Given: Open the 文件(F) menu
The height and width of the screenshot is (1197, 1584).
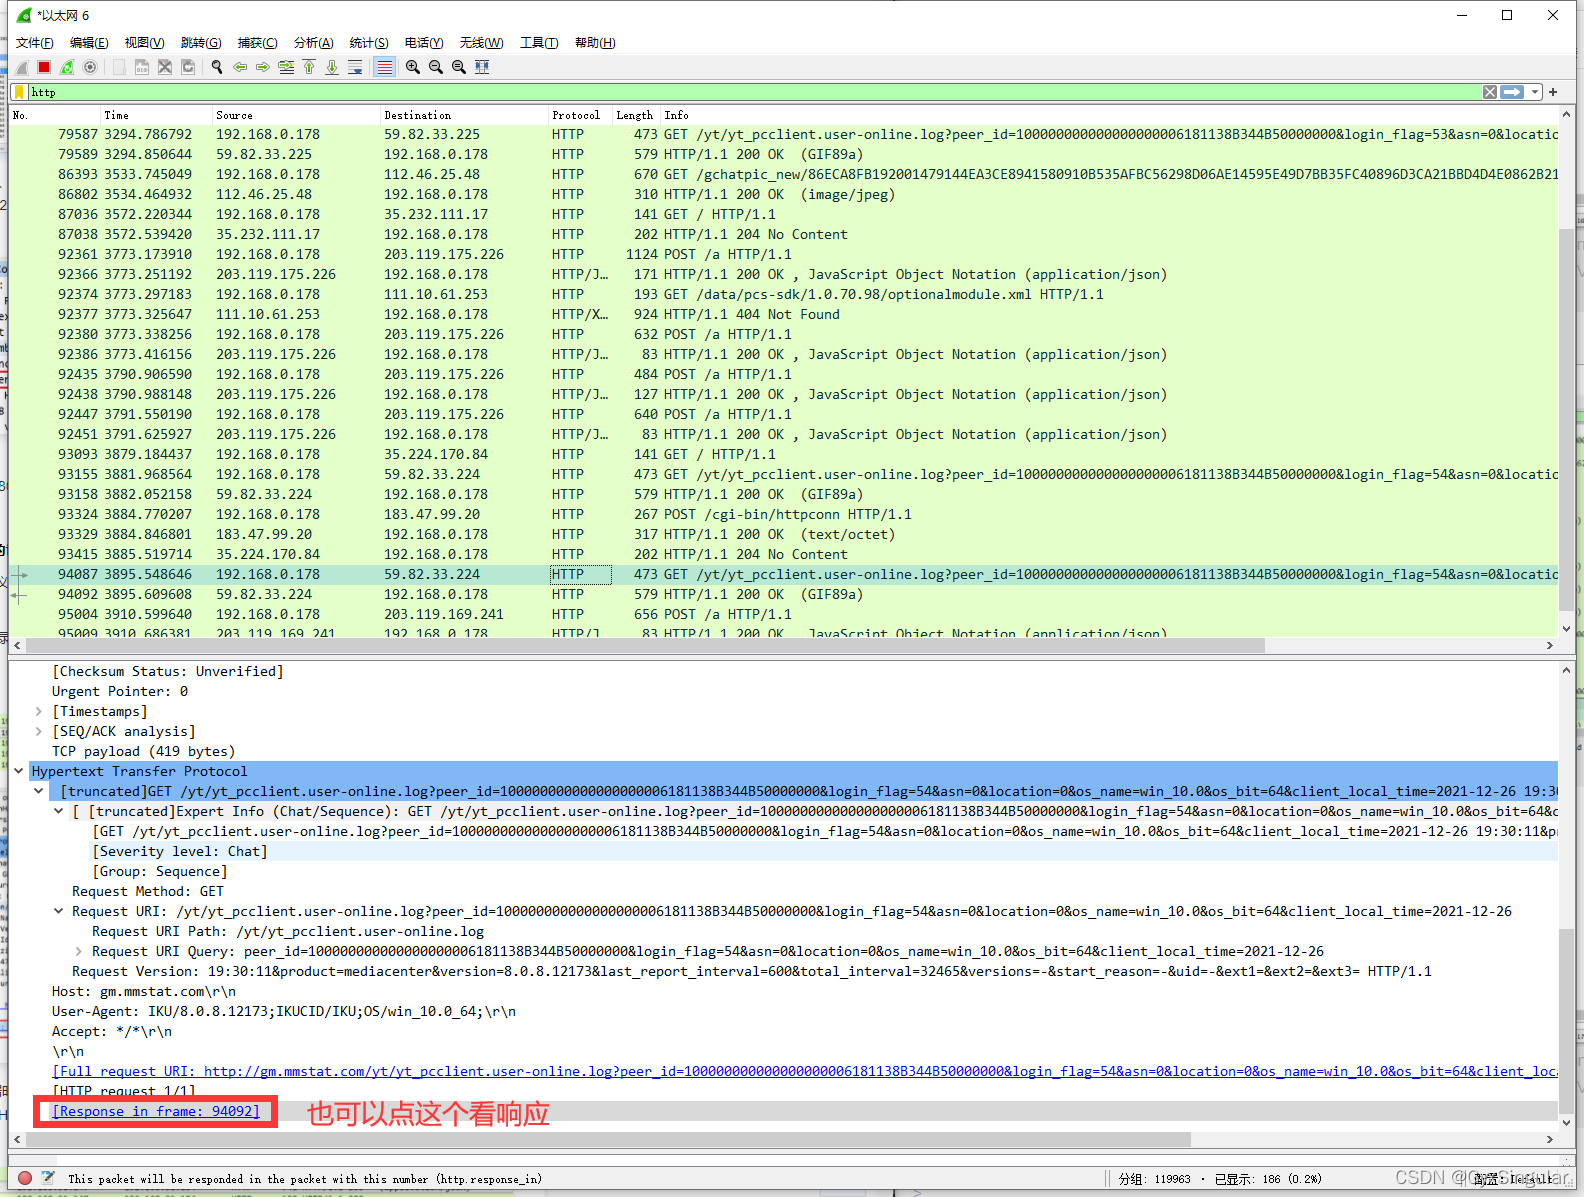Looking at the screenshot, I should (35, 43).
